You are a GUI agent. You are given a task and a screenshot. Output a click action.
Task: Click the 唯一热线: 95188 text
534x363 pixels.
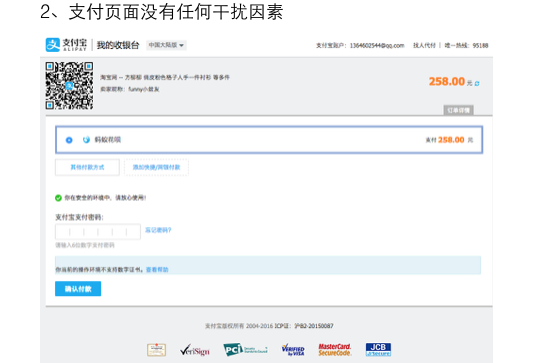[466, 45]
